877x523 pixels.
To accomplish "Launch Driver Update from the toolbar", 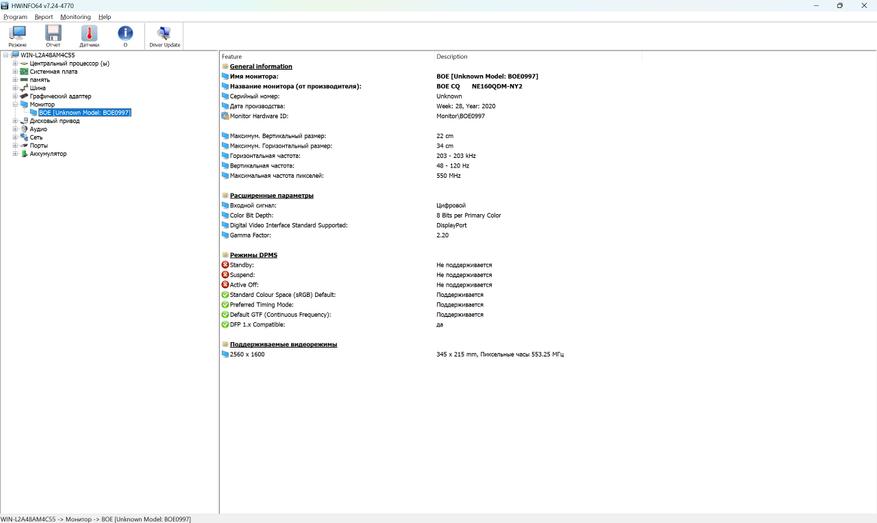I will (164, 36).
